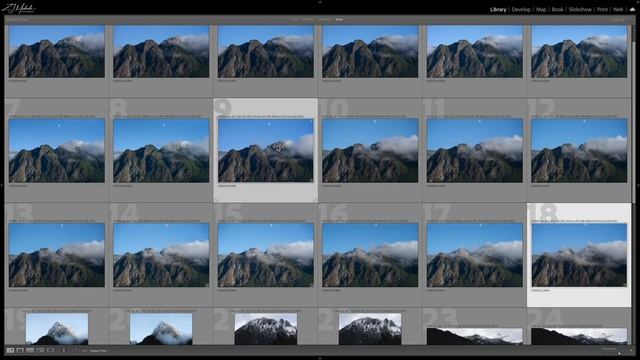The height and width of the screenshot is (360, 640).
Task: Select photo in grid cell 10
Action: 370,151
